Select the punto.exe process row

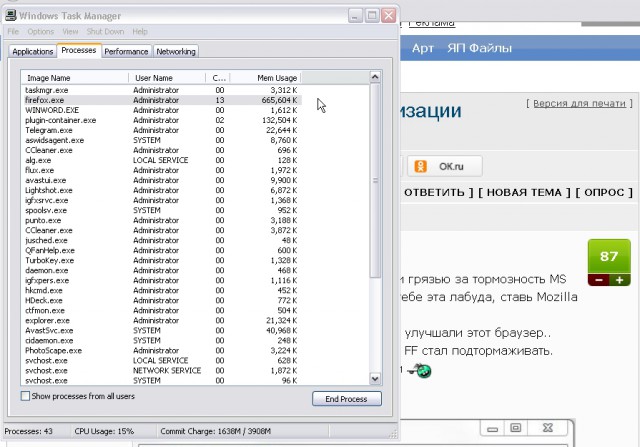tap(162, 220)
